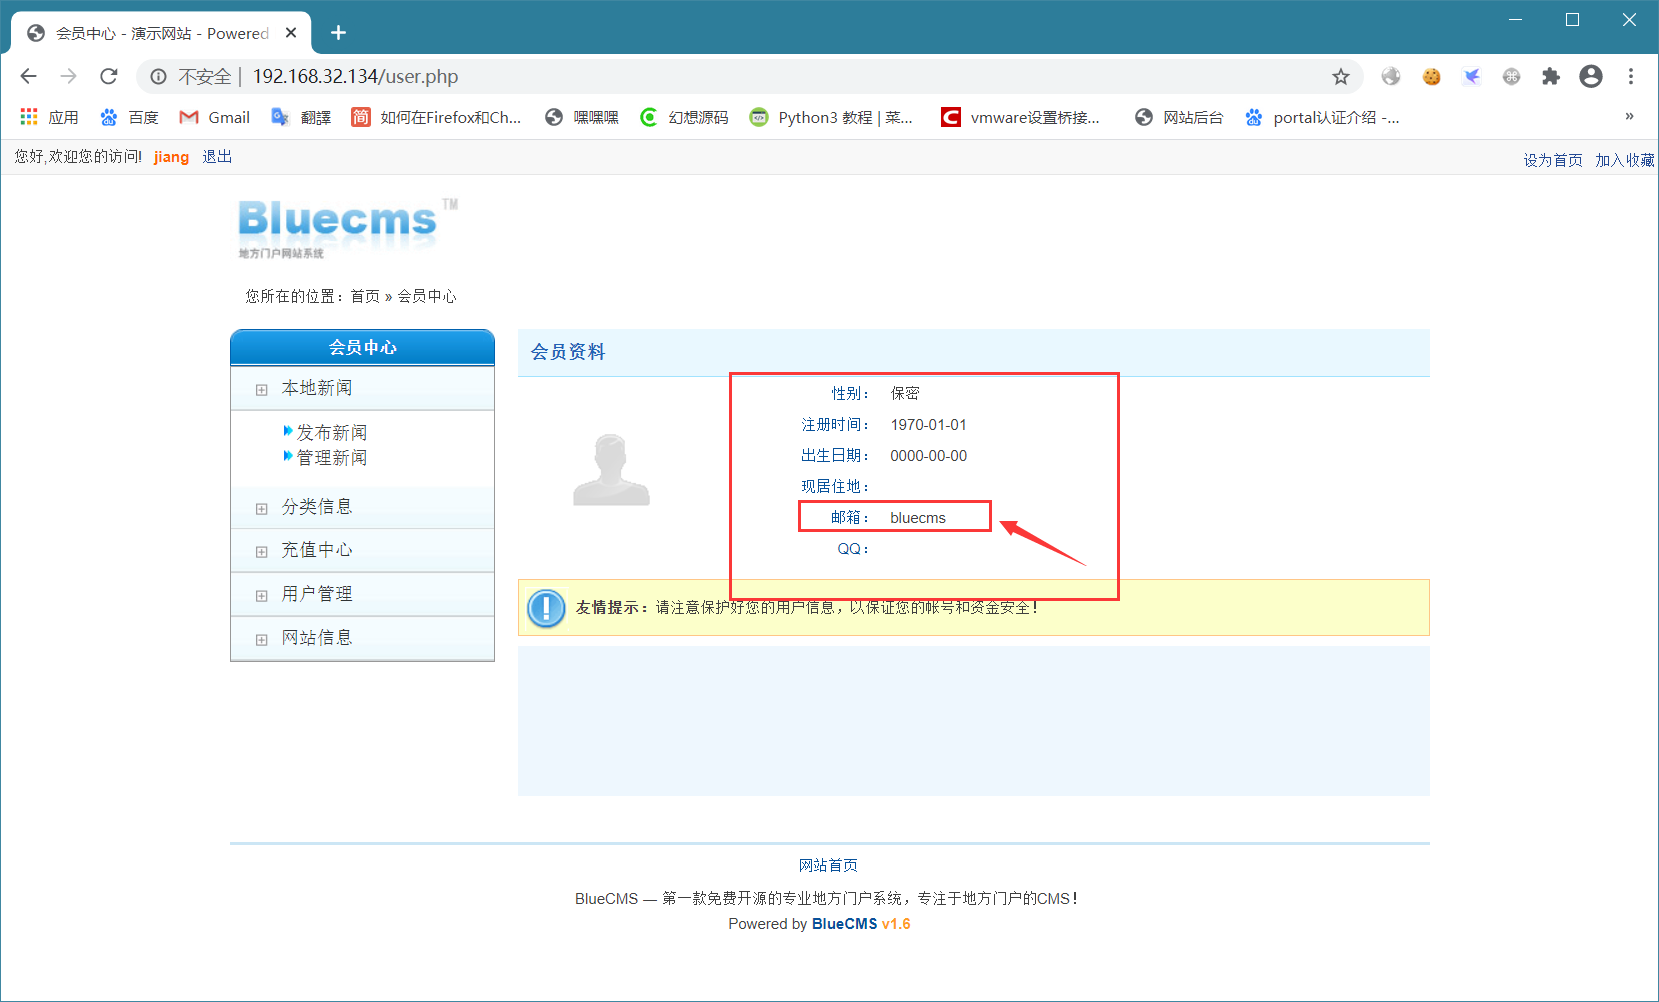Open the 应用 apps grid shortcut

click(49, 117)
